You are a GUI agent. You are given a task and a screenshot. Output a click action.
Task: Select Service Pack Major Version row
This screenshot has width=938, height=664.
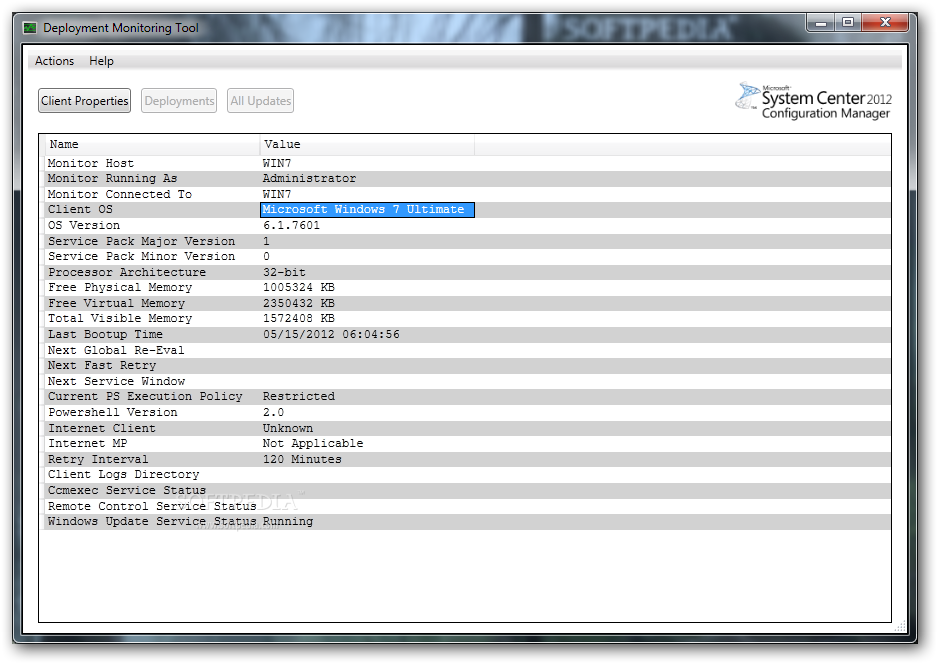468,241
